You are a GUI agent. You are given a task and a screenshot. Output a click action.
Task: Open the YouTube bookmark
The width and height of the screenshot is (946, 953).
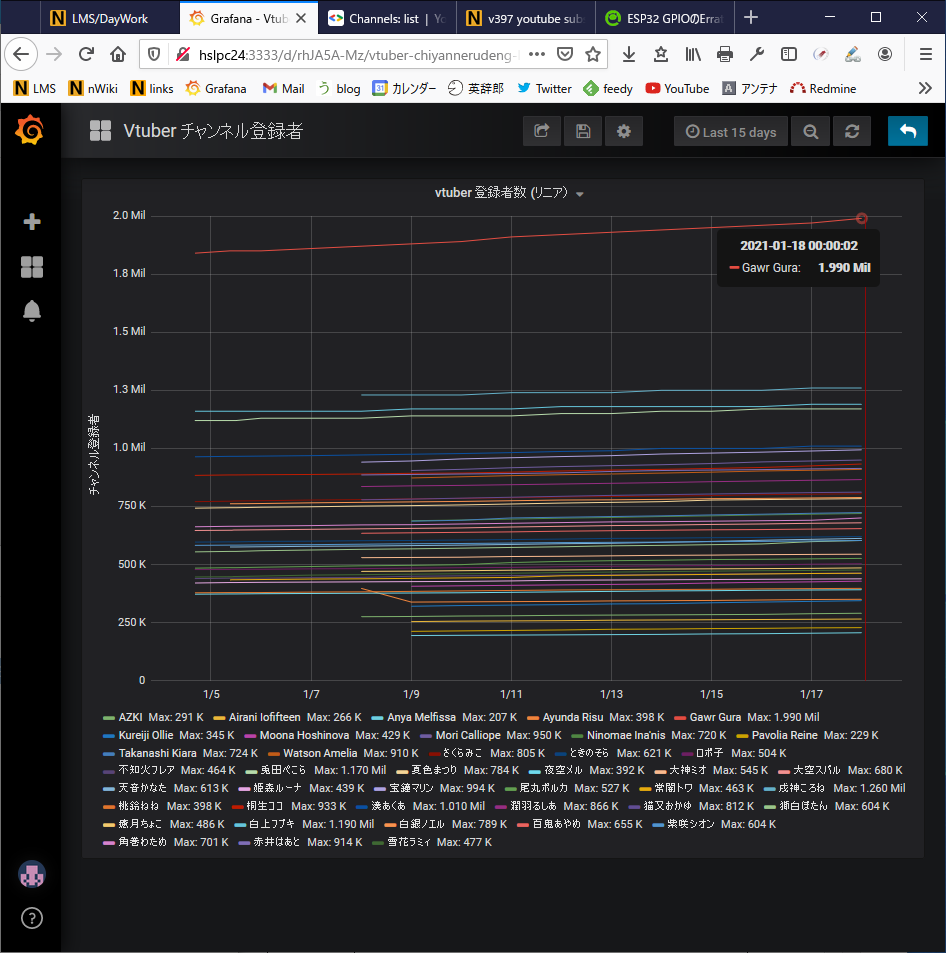677,89
